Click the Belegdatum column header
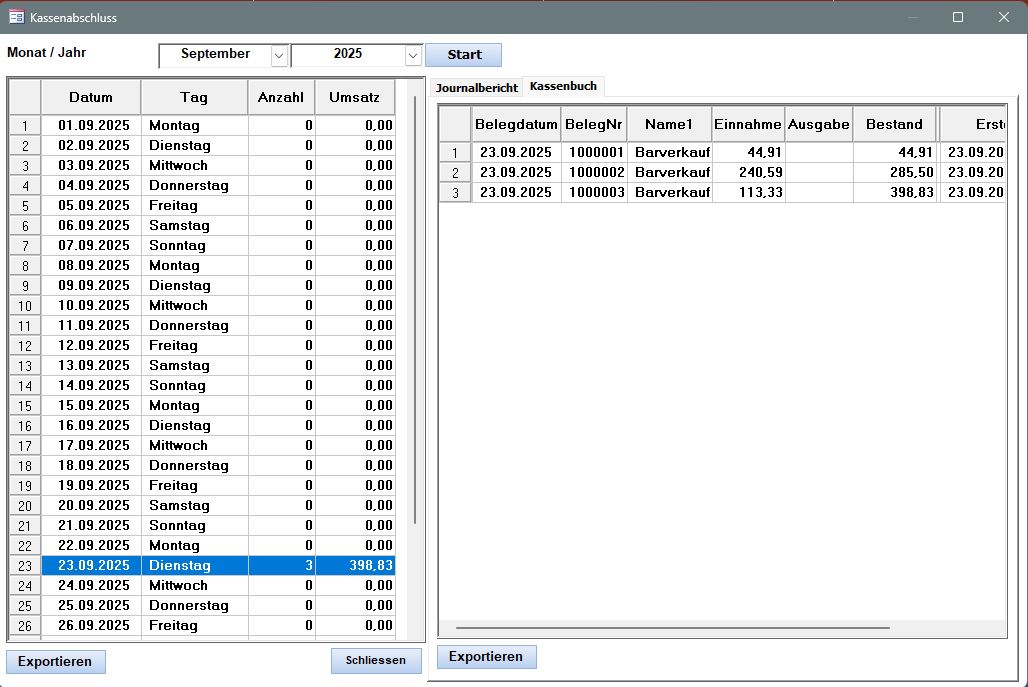1028x687 pixels. (x=516, y=124)
